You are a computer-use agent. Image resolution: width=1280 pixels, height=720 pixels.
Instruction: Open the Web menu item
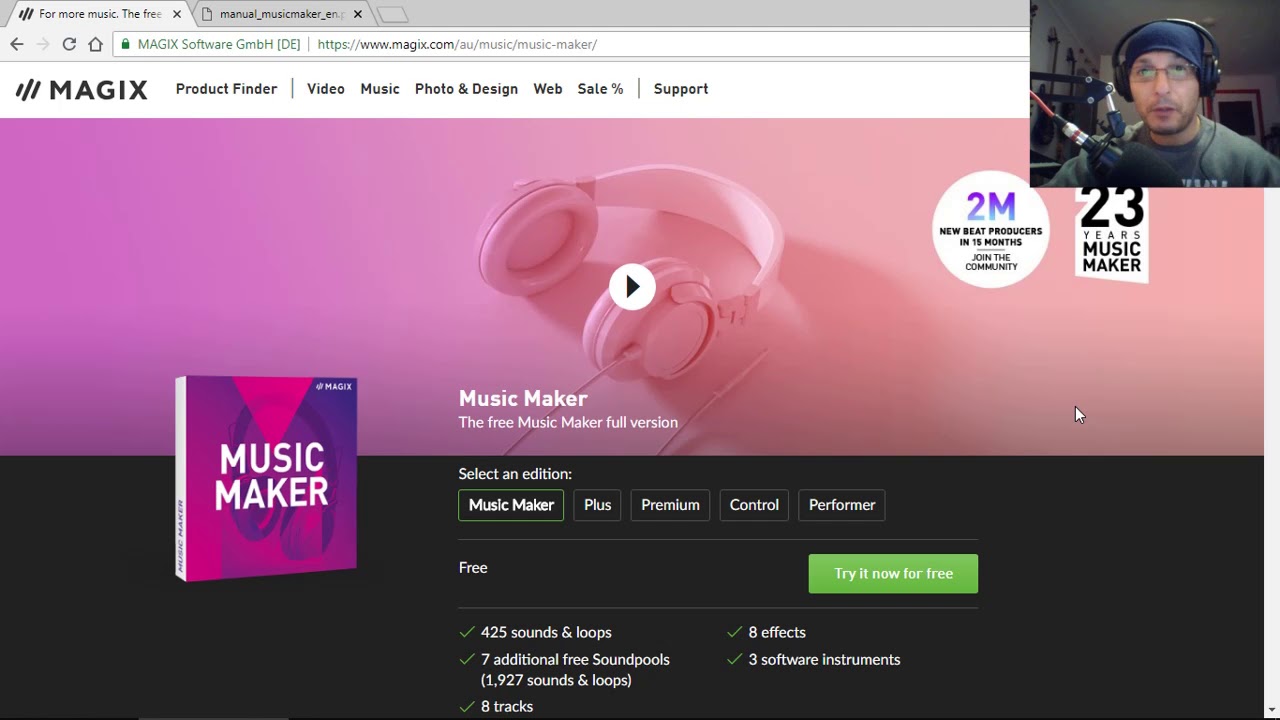tap(548, 89)
